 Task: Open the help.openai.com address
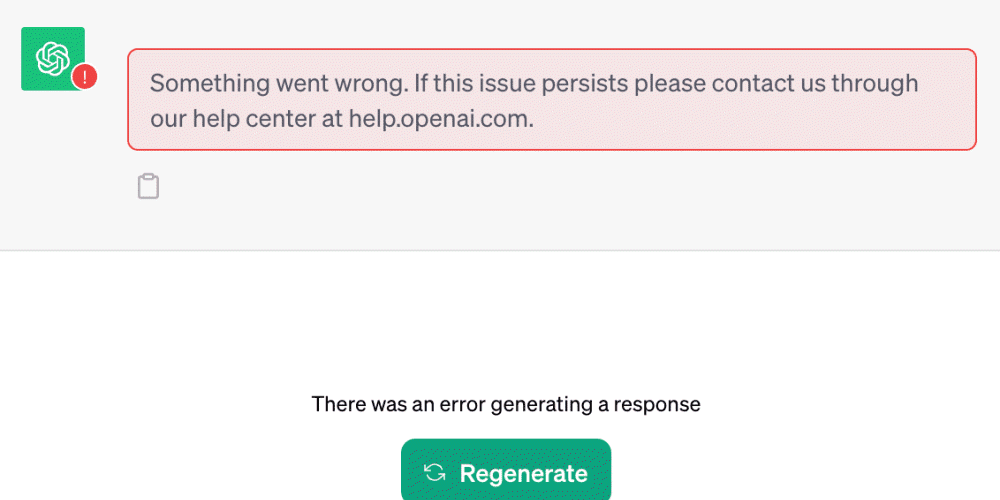440,119
